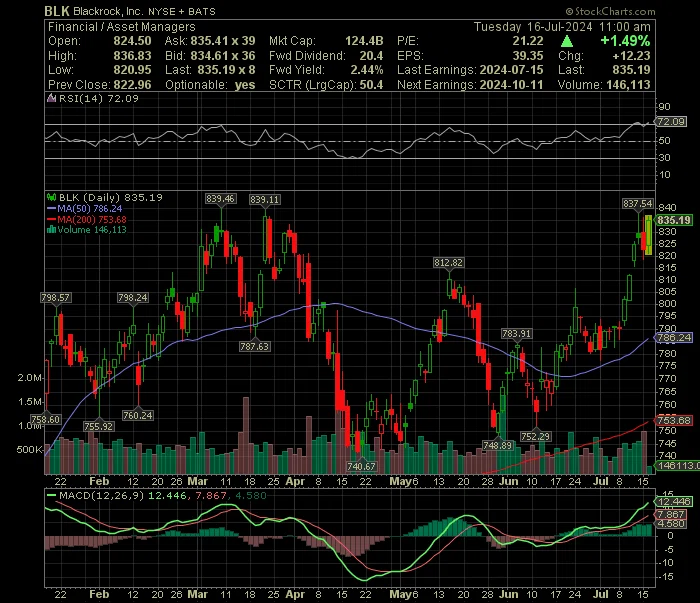Click the Low 820.95 value

pos(132,70)
